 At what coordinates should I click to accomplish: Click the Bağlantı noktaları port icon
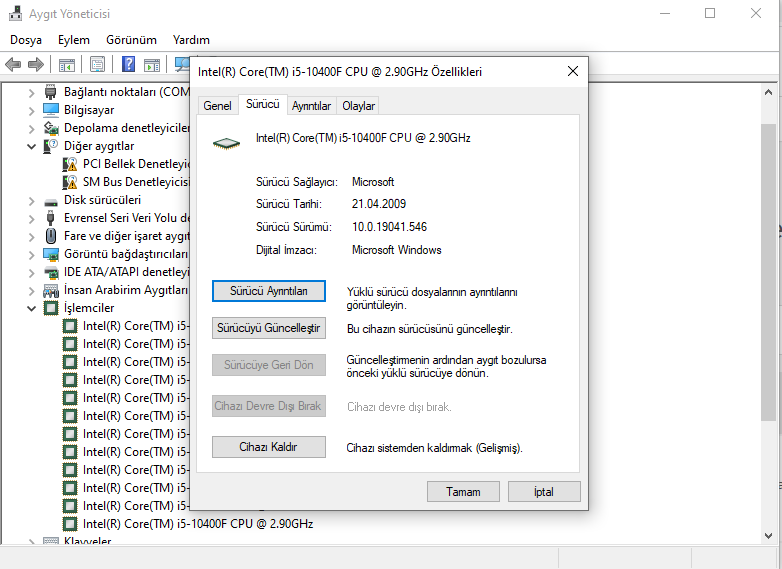click(50, 92)
